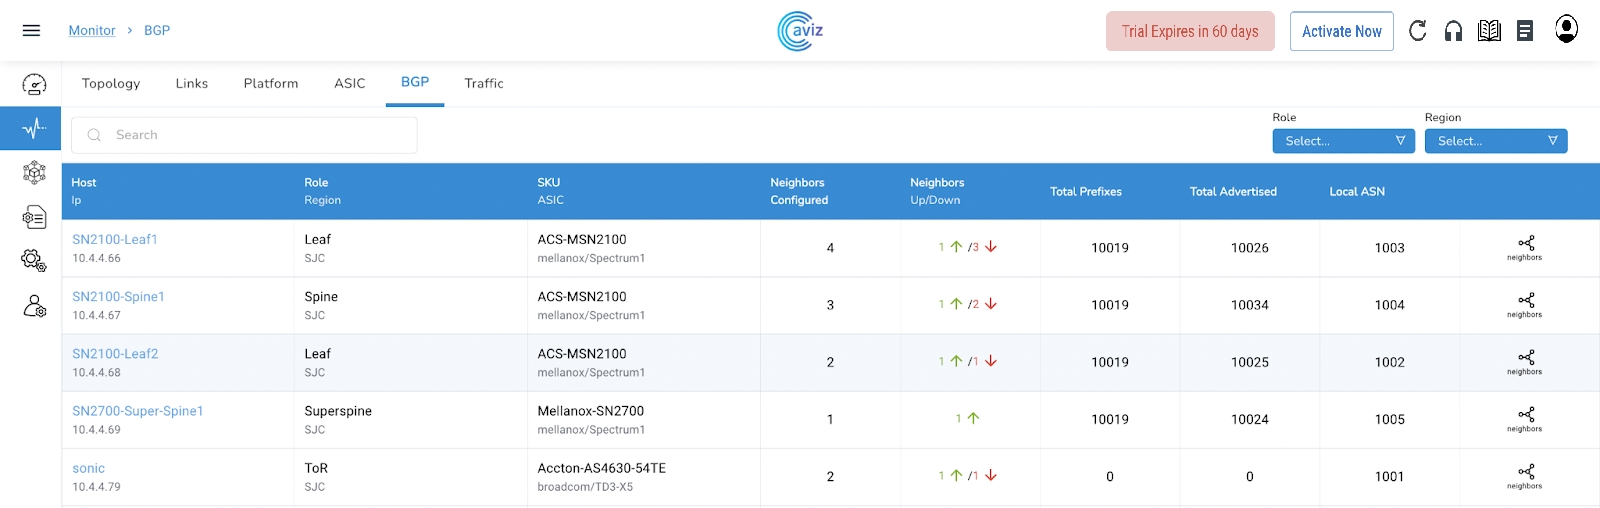Click the Search input field

(x=245, y=135)
